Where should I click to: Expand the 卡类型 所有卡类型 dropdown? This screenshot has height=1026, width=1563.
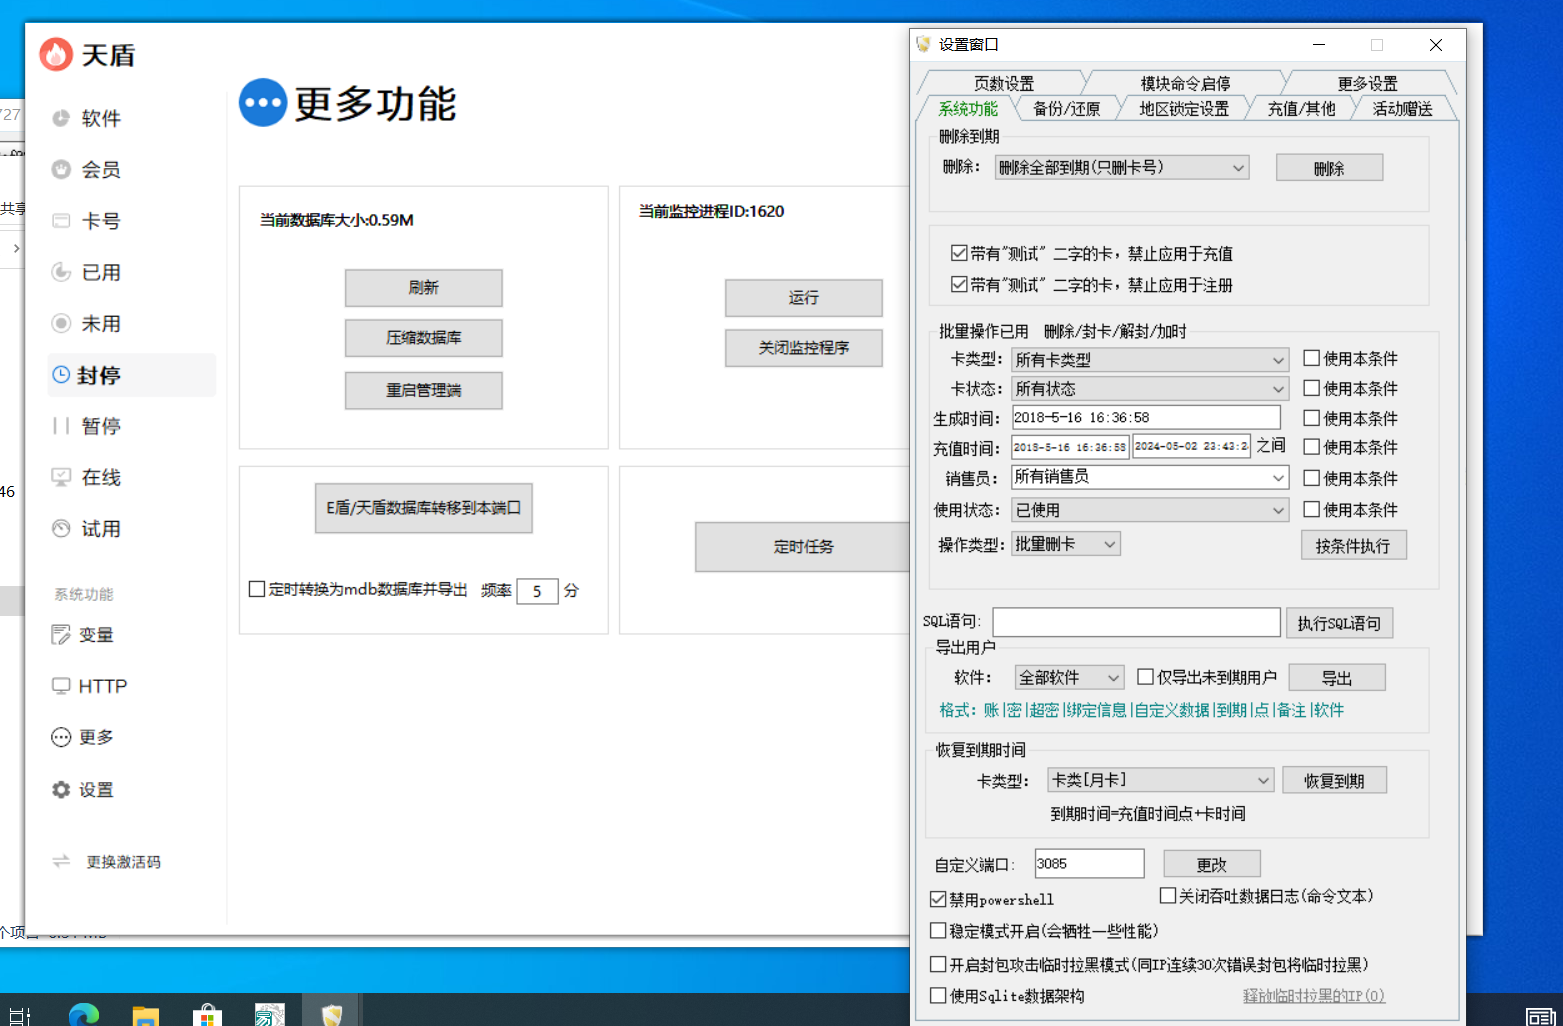pyautogui.click(x=1150, y=359)
